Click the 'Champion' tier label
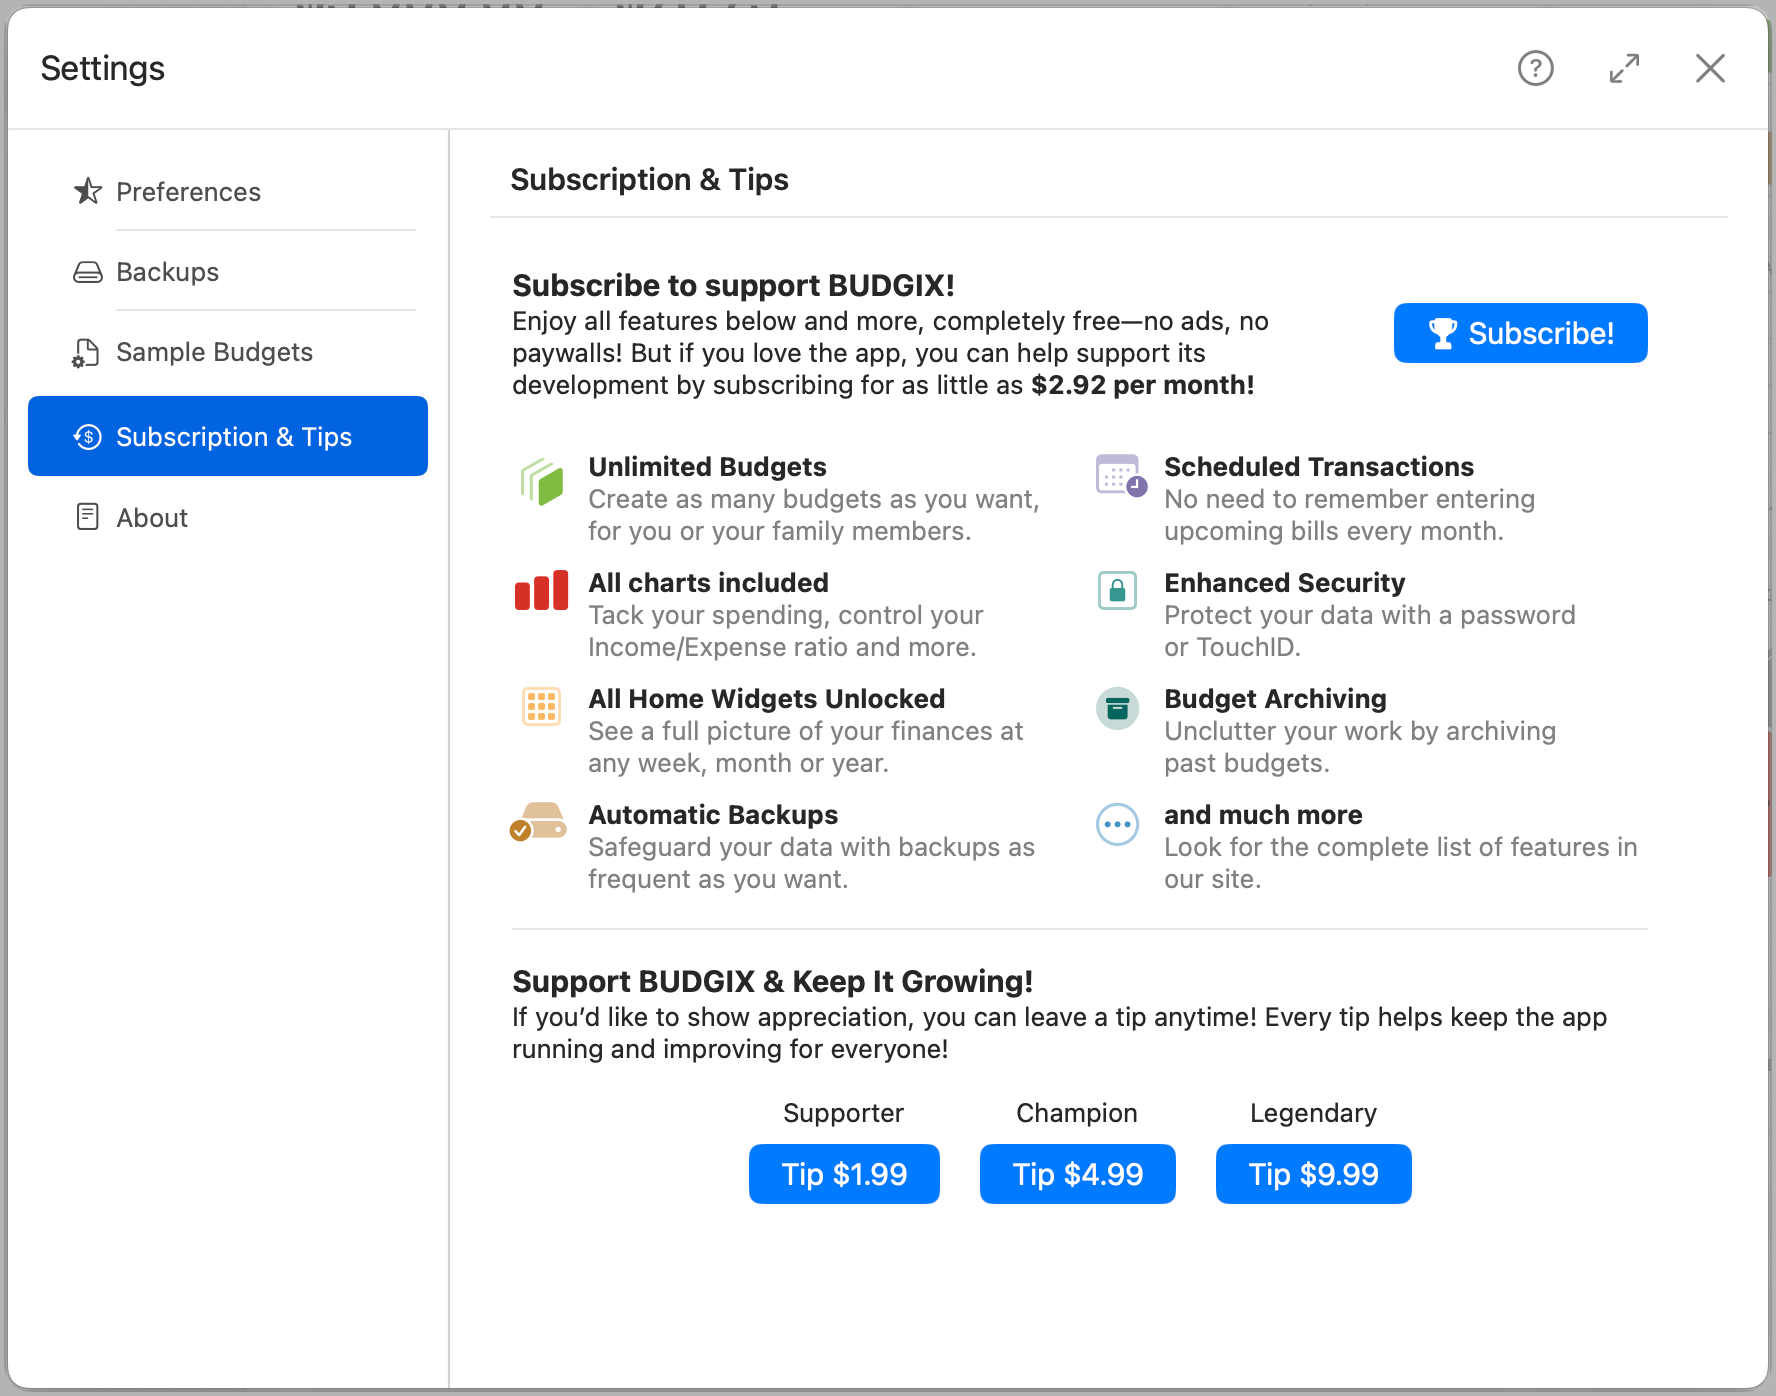 point(1077,1113)
